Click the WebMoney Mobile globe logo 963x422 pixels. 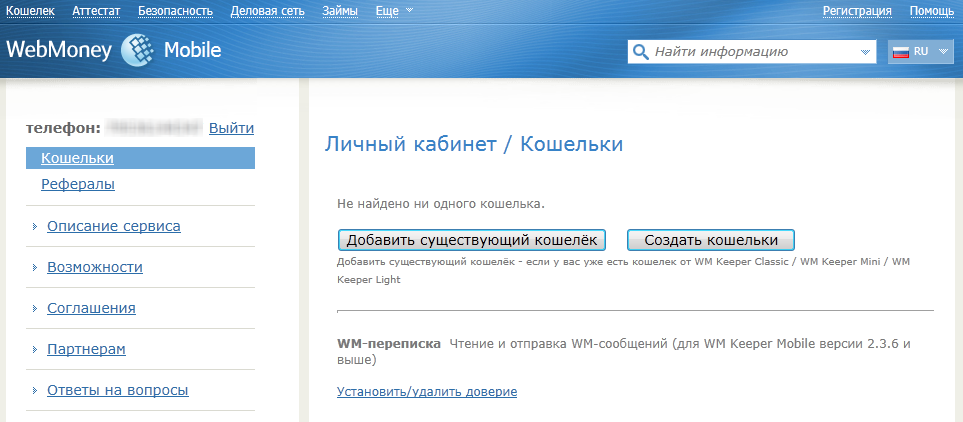pyautogui.click(x=138, y=50)
